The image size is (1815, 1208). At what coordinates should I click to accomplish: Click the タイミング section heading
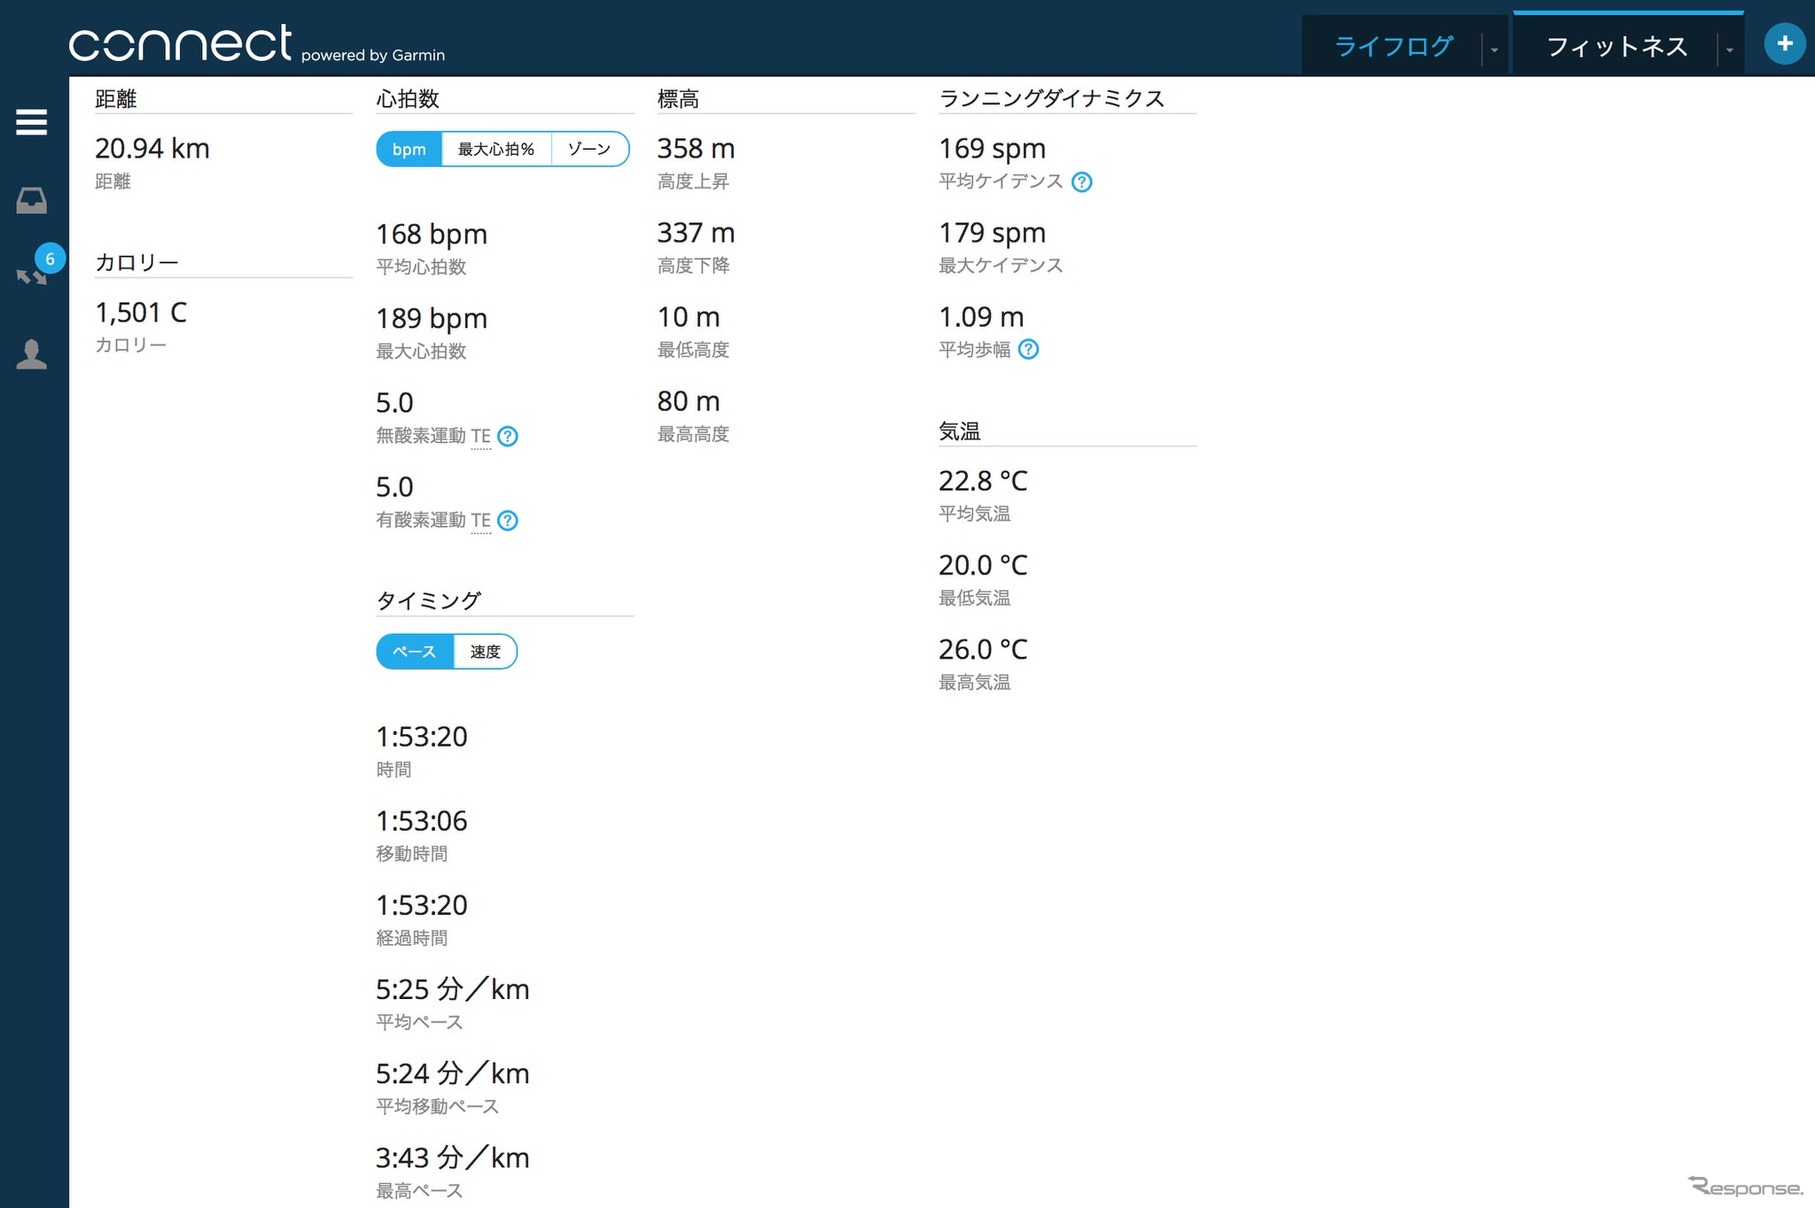click(x=429, y=600)
